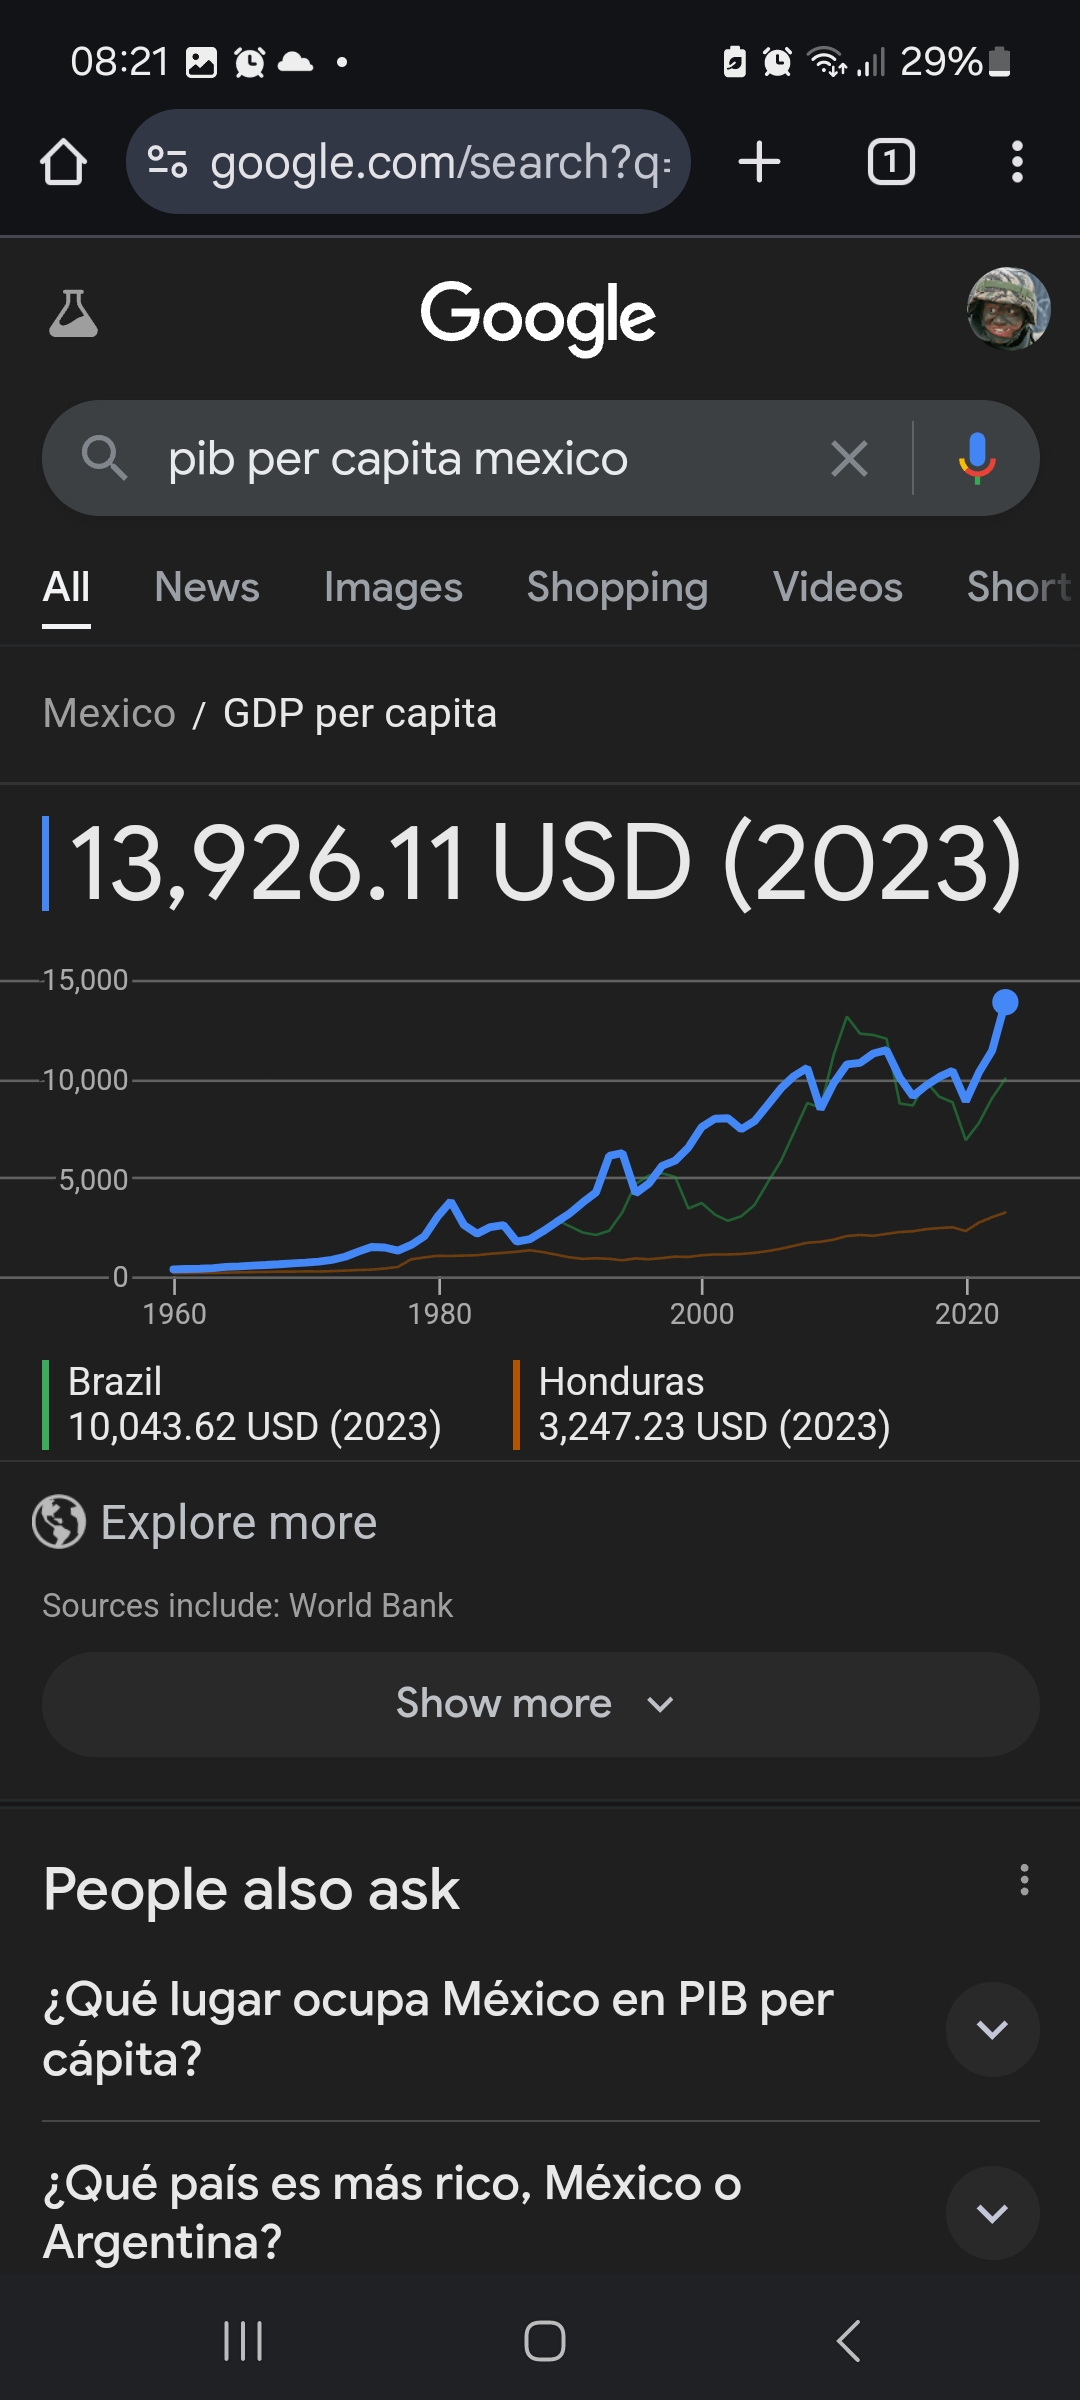This screenshot has width=1080, height=2400.
Task: Start voice search with microphone icon
Action: (x=977, y=459)
